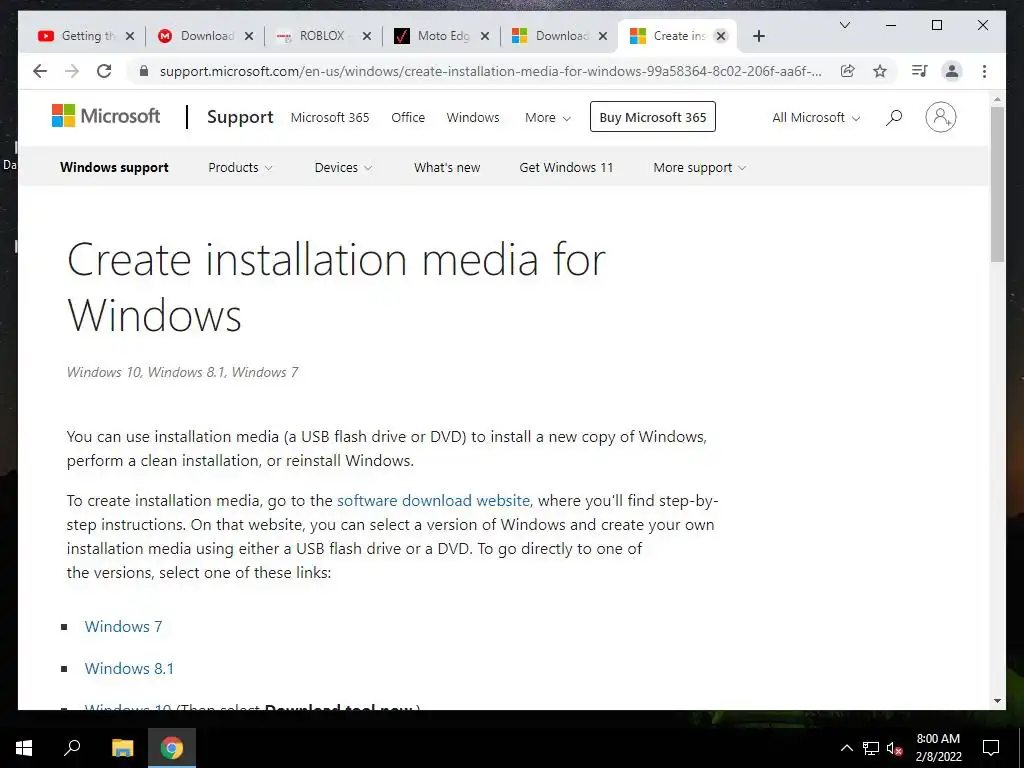Open the Windows Start menu
The image size is (1024, 768).
click(24, 748)
